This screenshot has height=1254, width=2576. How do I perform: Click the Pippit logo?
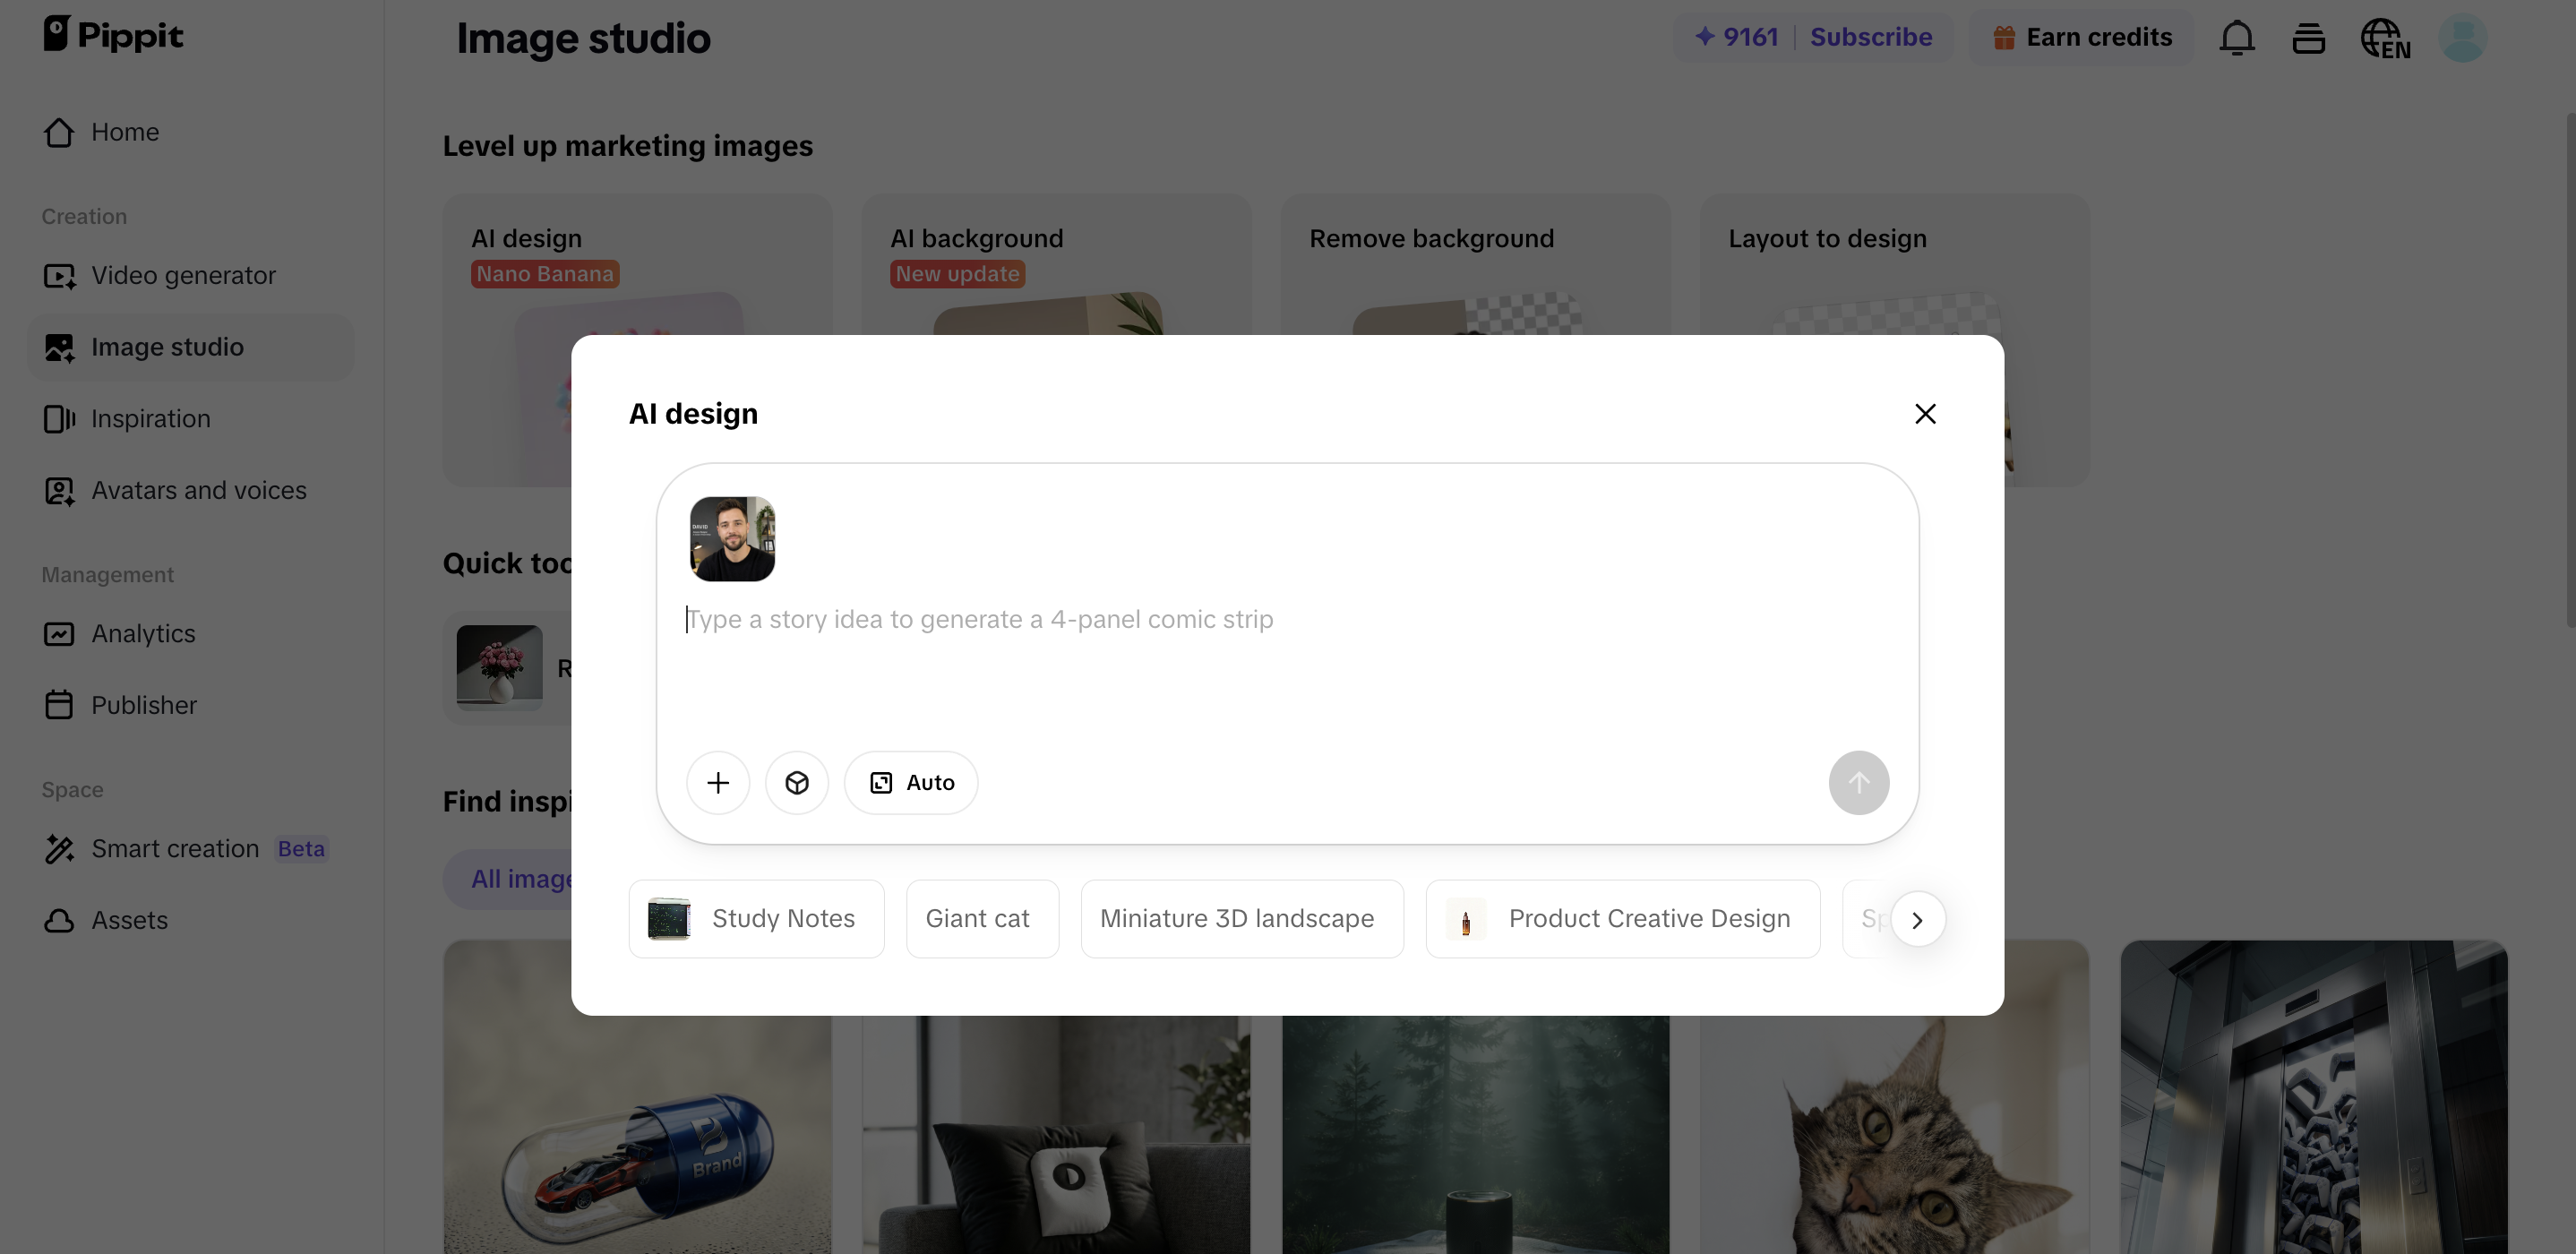pos(113,35)
